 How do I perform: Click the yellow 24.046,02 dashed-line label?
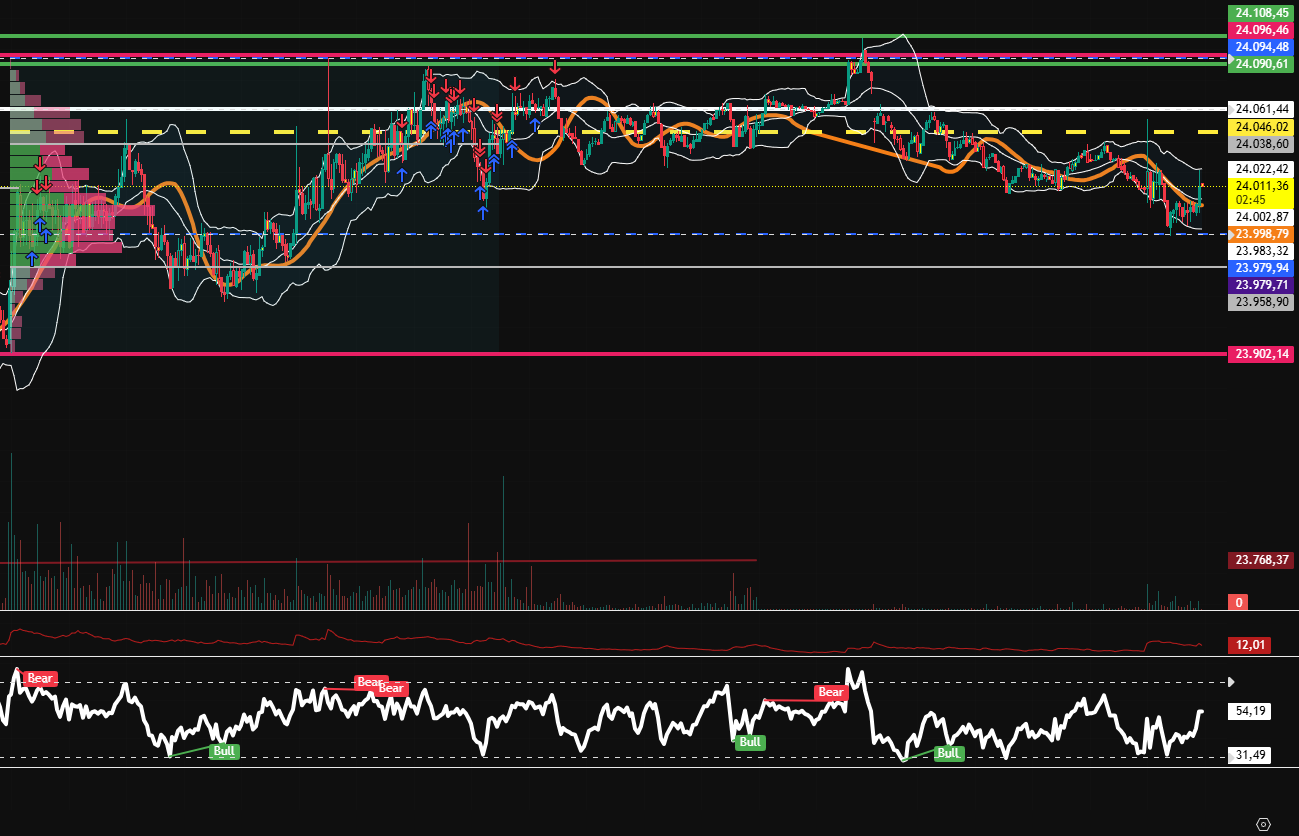tap(1261, 128)
